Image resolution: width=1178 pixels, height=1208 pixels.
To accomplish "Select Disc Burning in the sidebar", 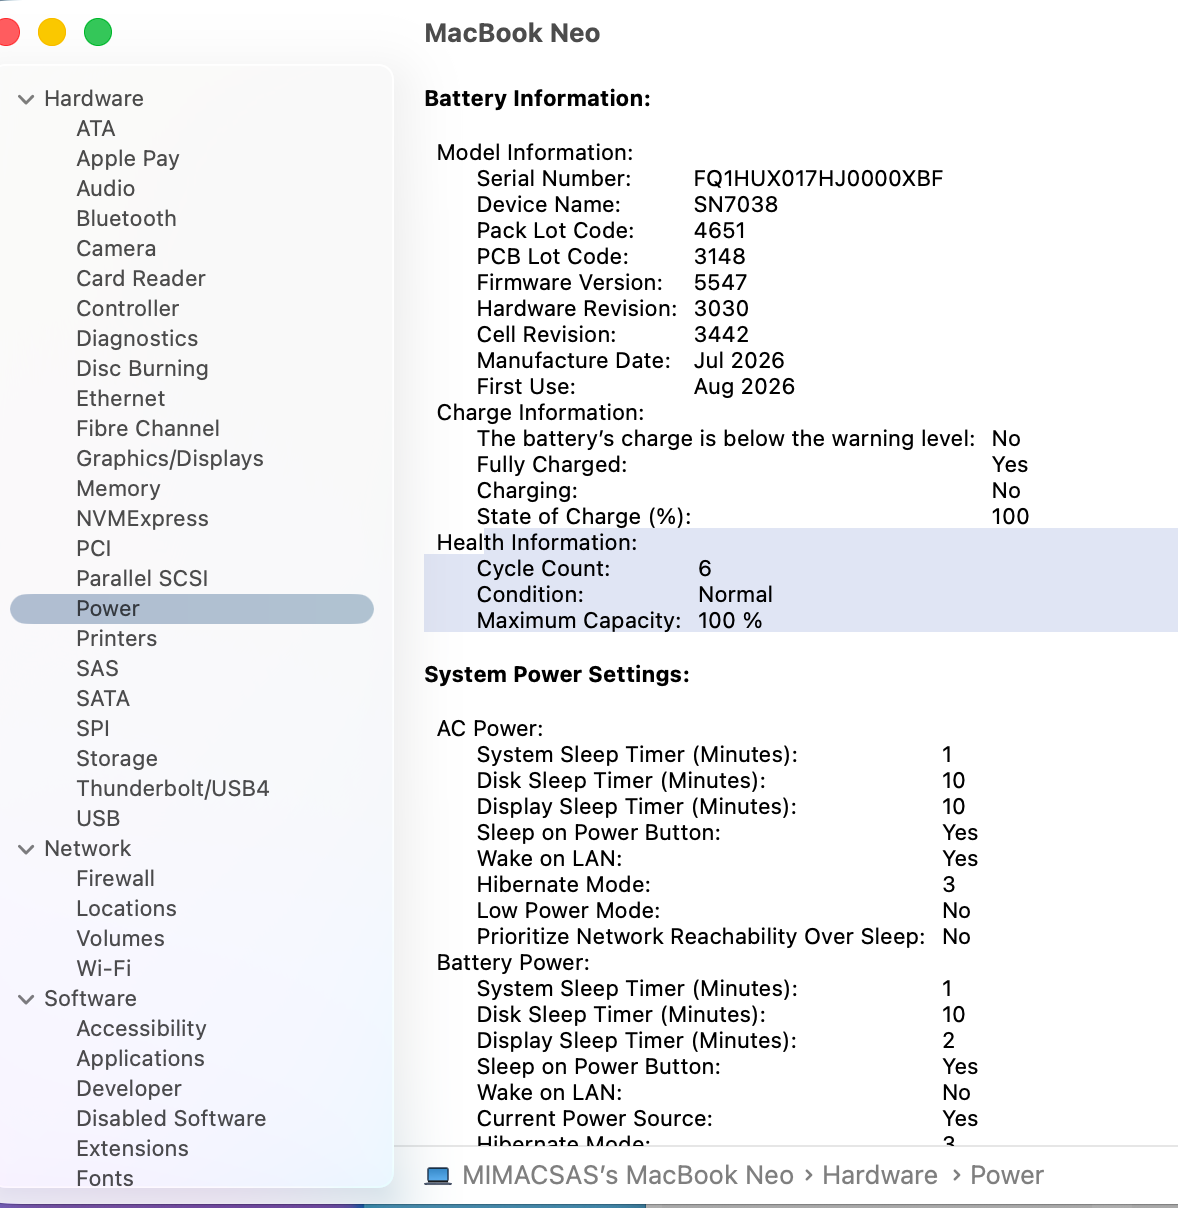I will (143, 369).
